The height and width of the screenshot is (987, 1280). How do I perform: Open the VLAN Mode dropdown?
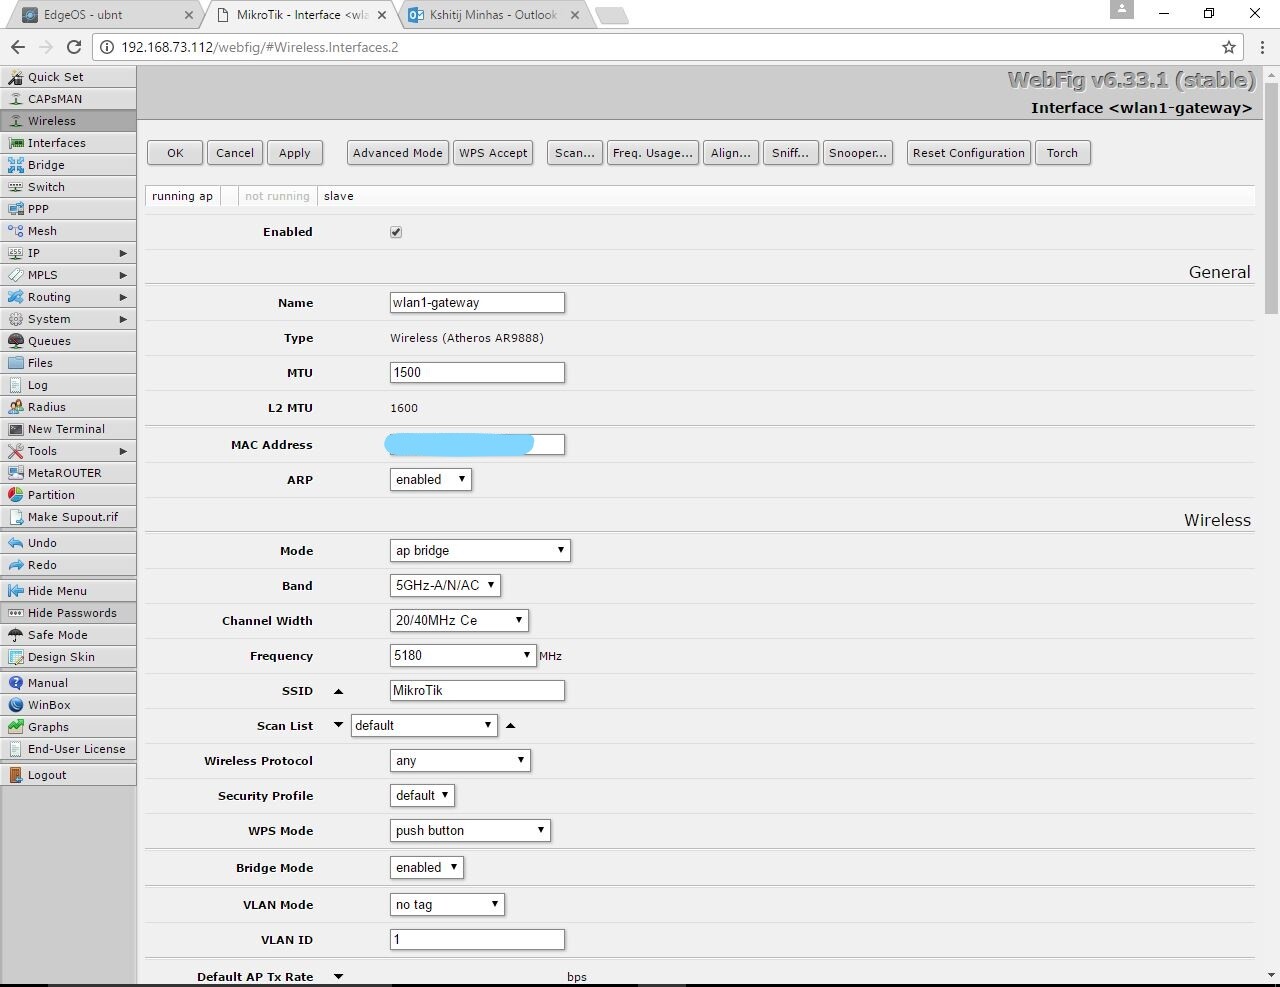[x=447, y=905]
